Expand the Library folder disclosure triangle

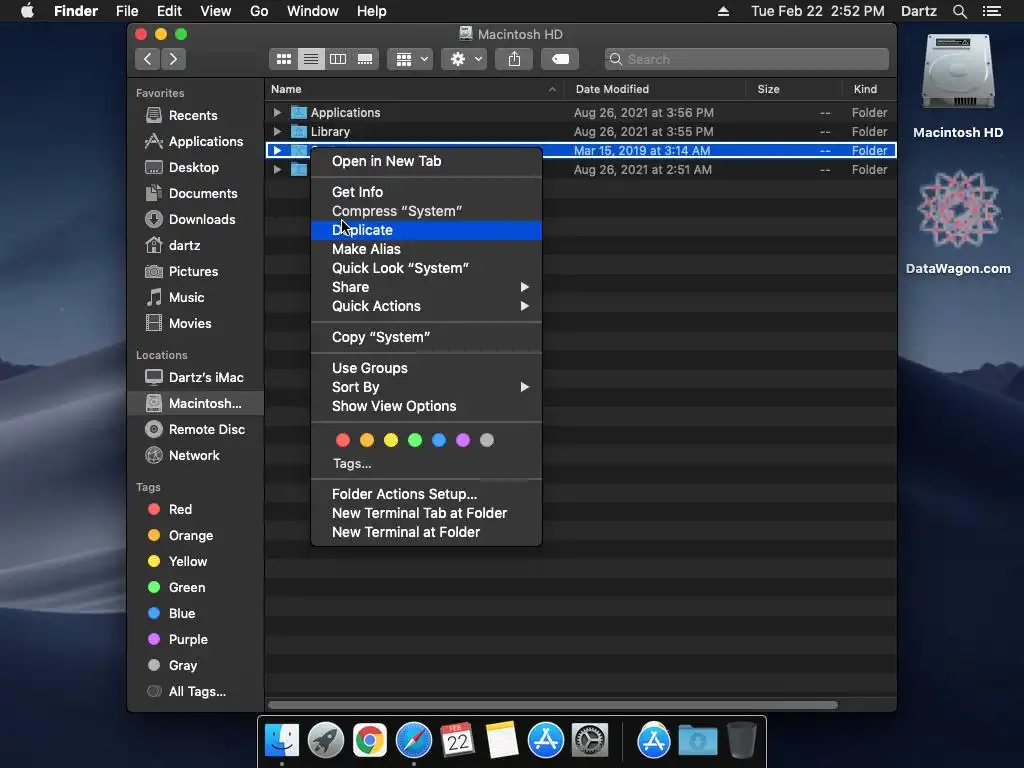tap(278, 132)
